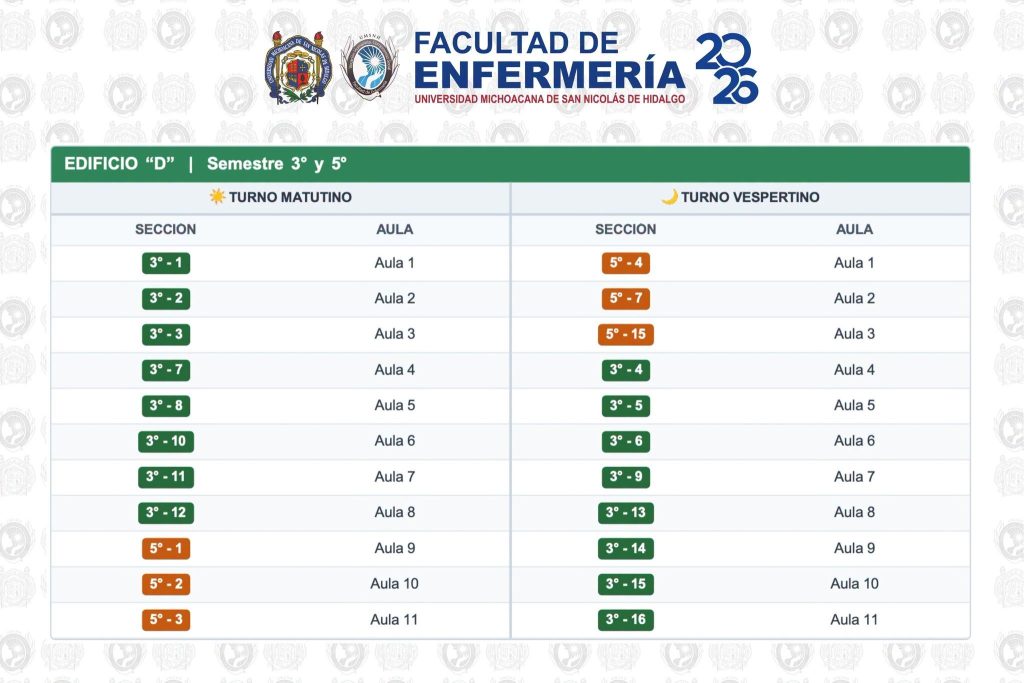Click the SECCION column header under Matutino
The width and height of the screenshot is (1024, 683).
coord(165,229)
